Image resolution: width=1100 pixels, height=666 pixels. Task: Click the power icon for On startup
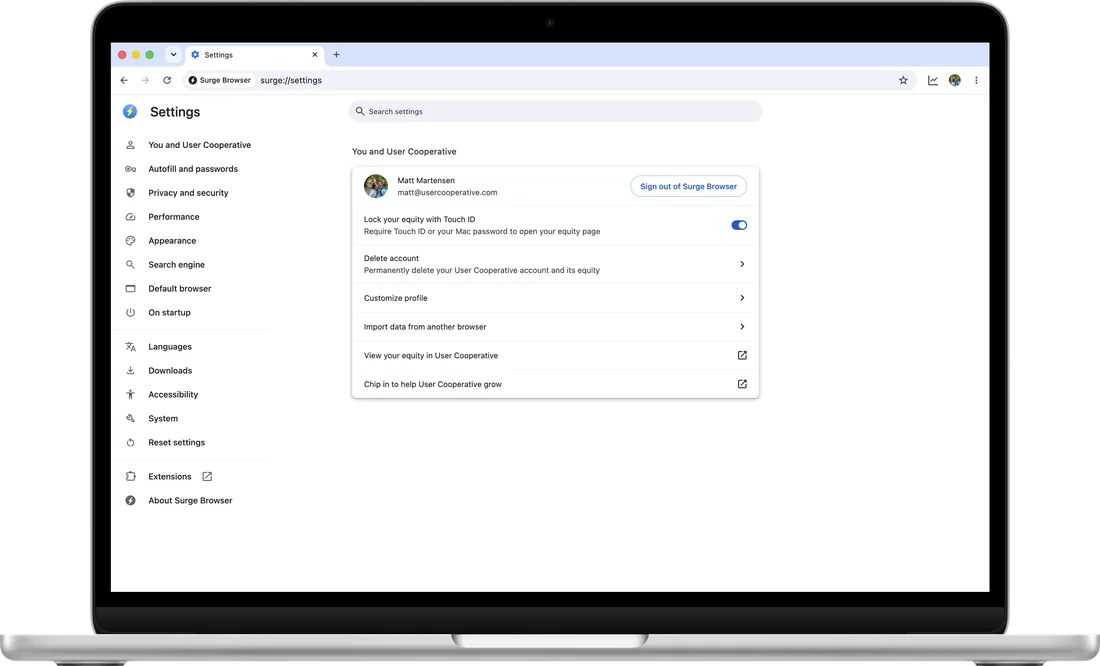[130, 312]
